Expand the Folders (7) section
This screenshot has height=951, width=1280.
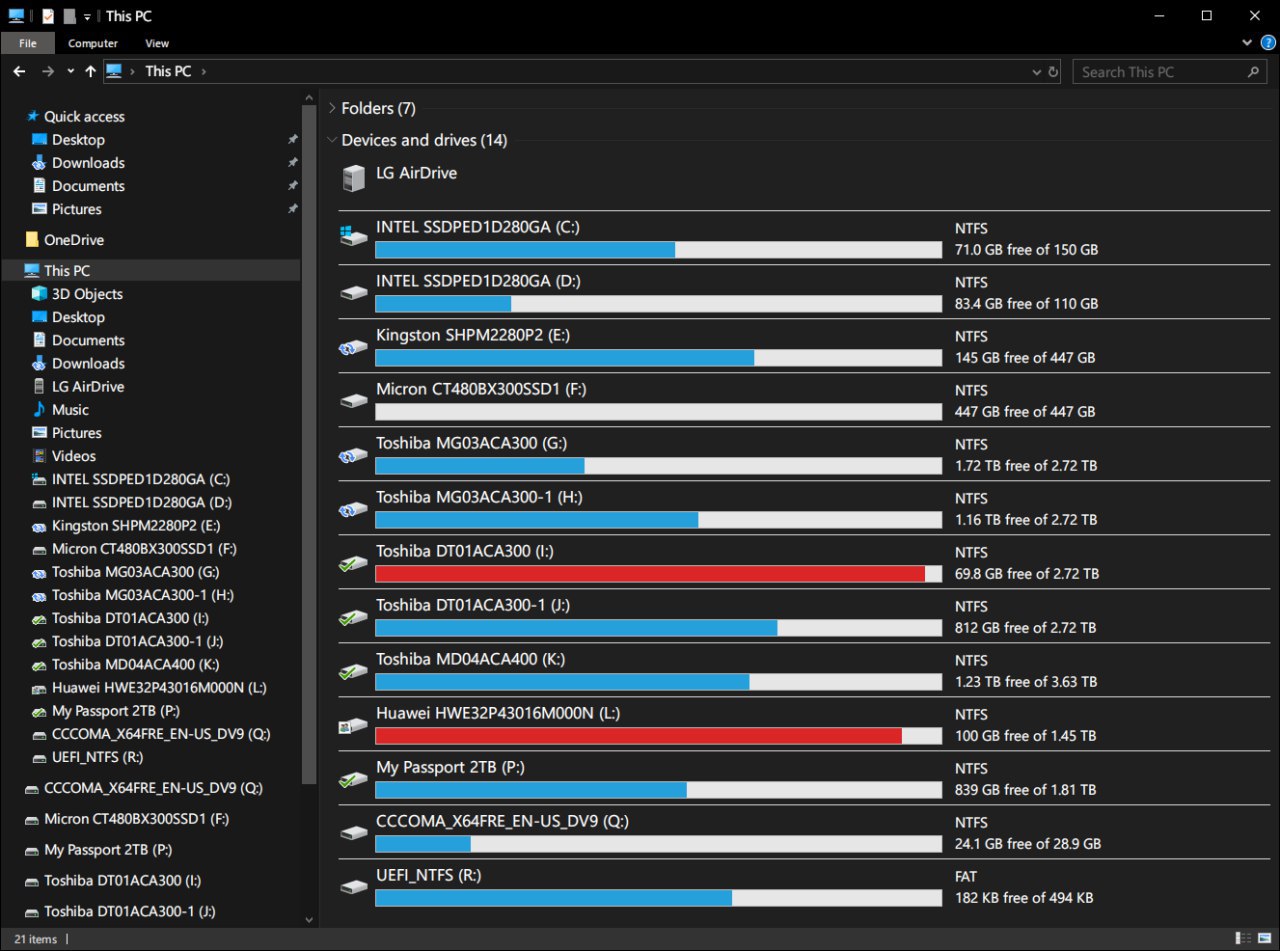pos(333,108)
